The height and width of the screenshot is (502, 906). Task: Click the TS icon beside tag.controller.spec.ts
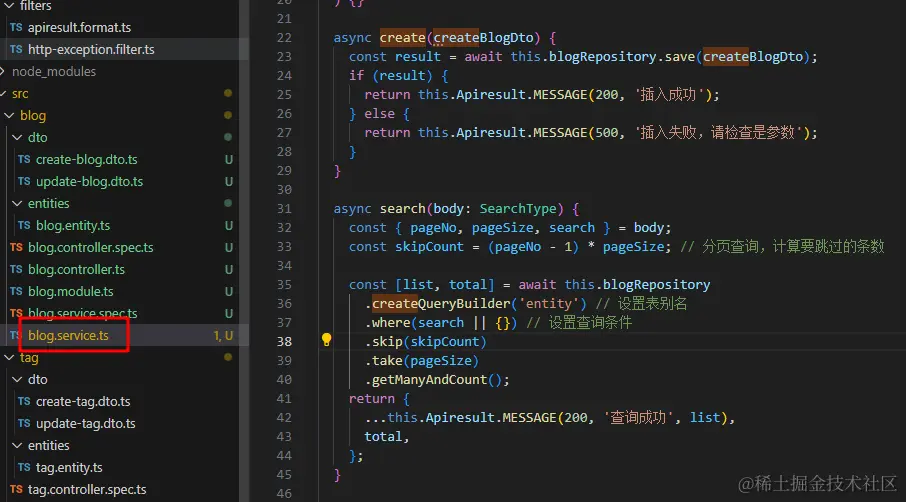(16, 489)
